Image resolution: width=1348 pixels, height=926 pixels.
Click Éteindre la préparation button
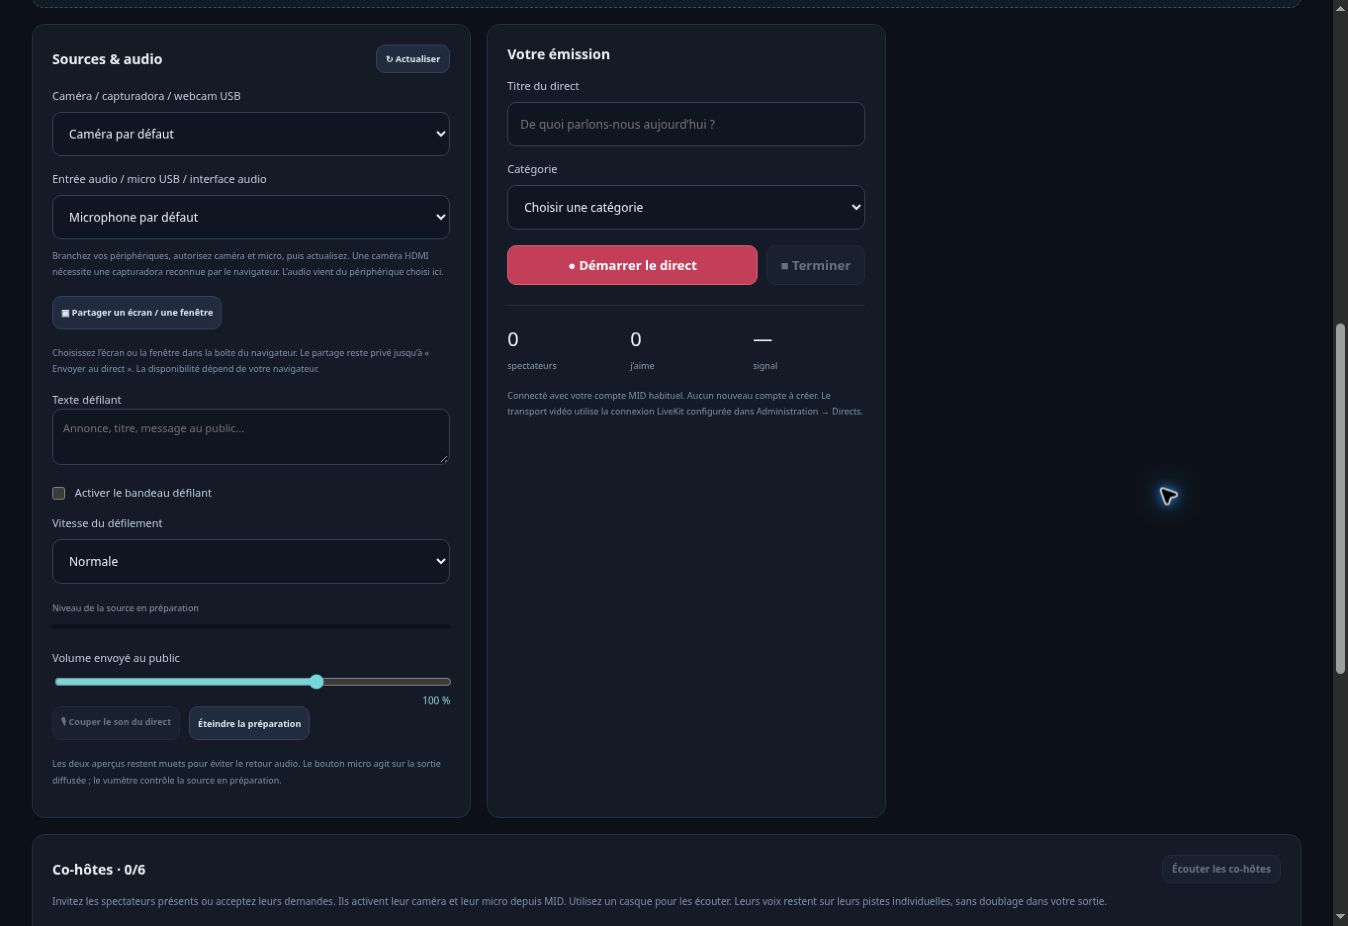click(x=249, y=723)
